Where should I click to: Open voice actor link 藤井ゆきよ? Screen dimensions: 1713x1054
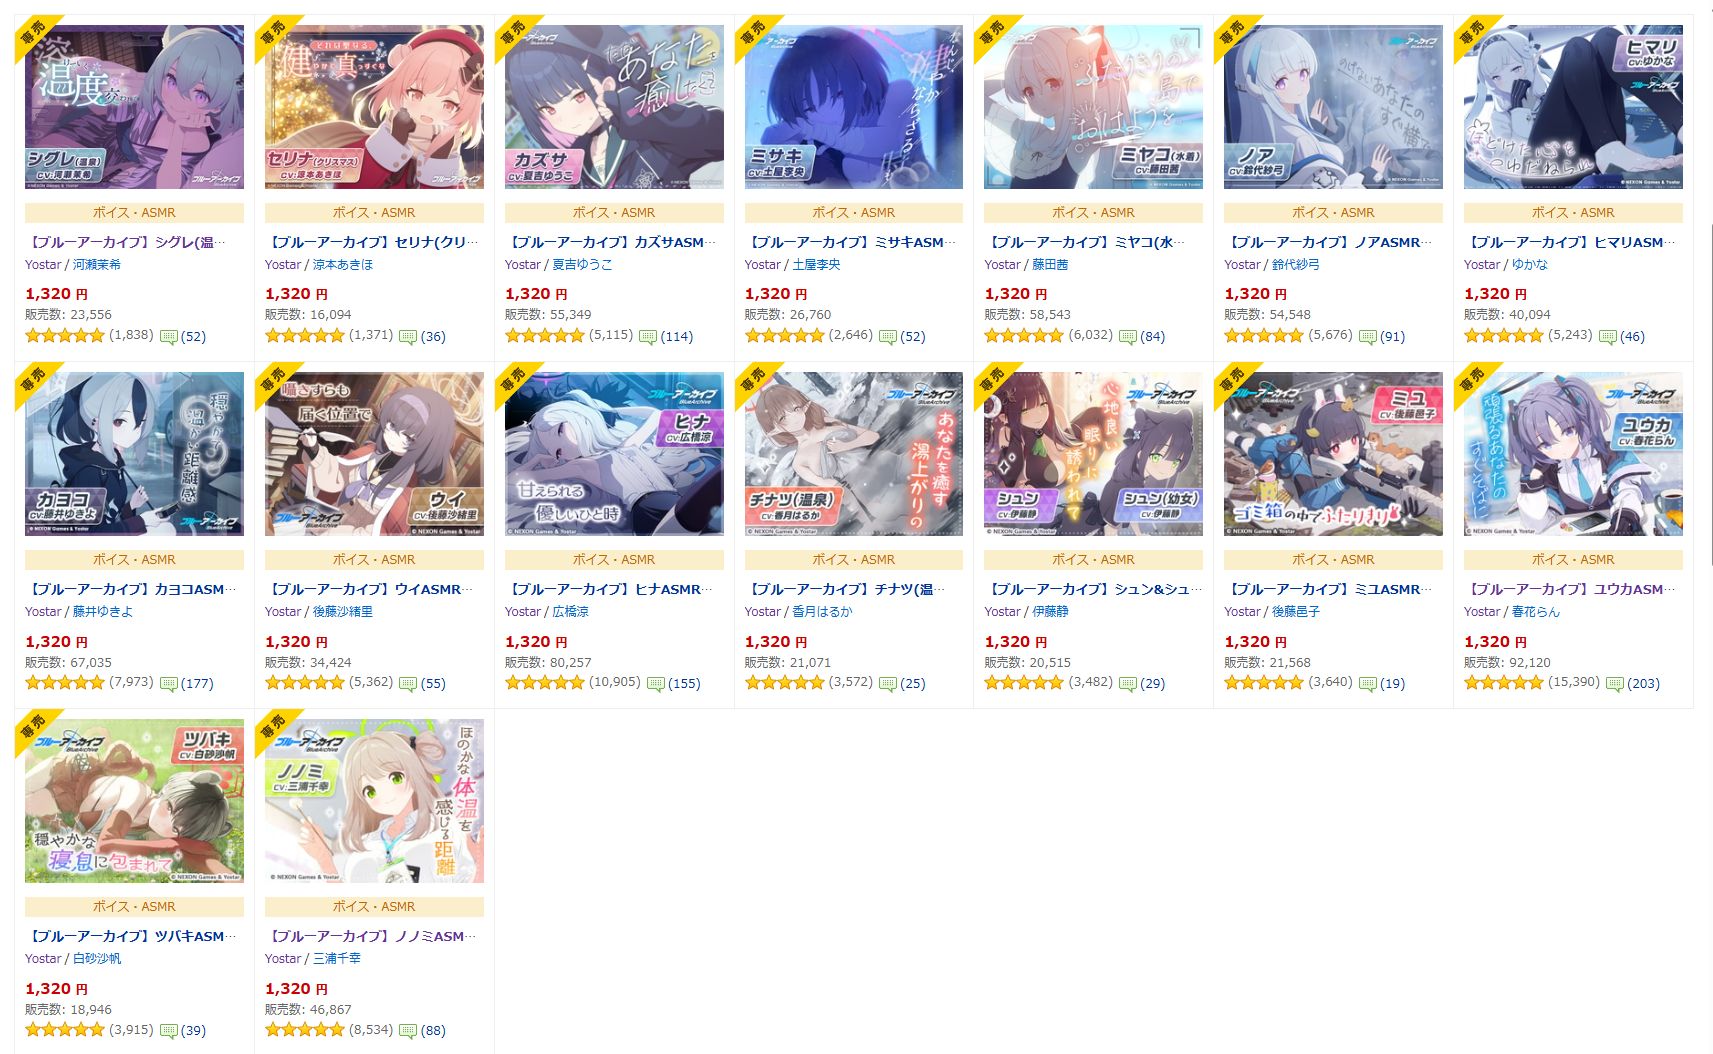(103, 612)
